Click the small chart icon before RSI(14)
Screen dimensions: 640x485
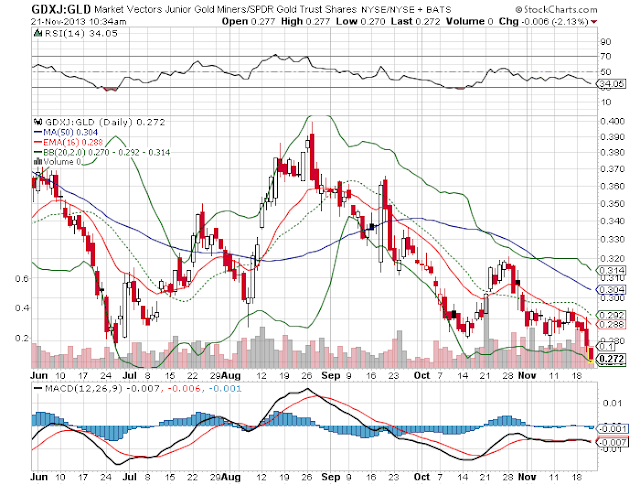[38, 33]
